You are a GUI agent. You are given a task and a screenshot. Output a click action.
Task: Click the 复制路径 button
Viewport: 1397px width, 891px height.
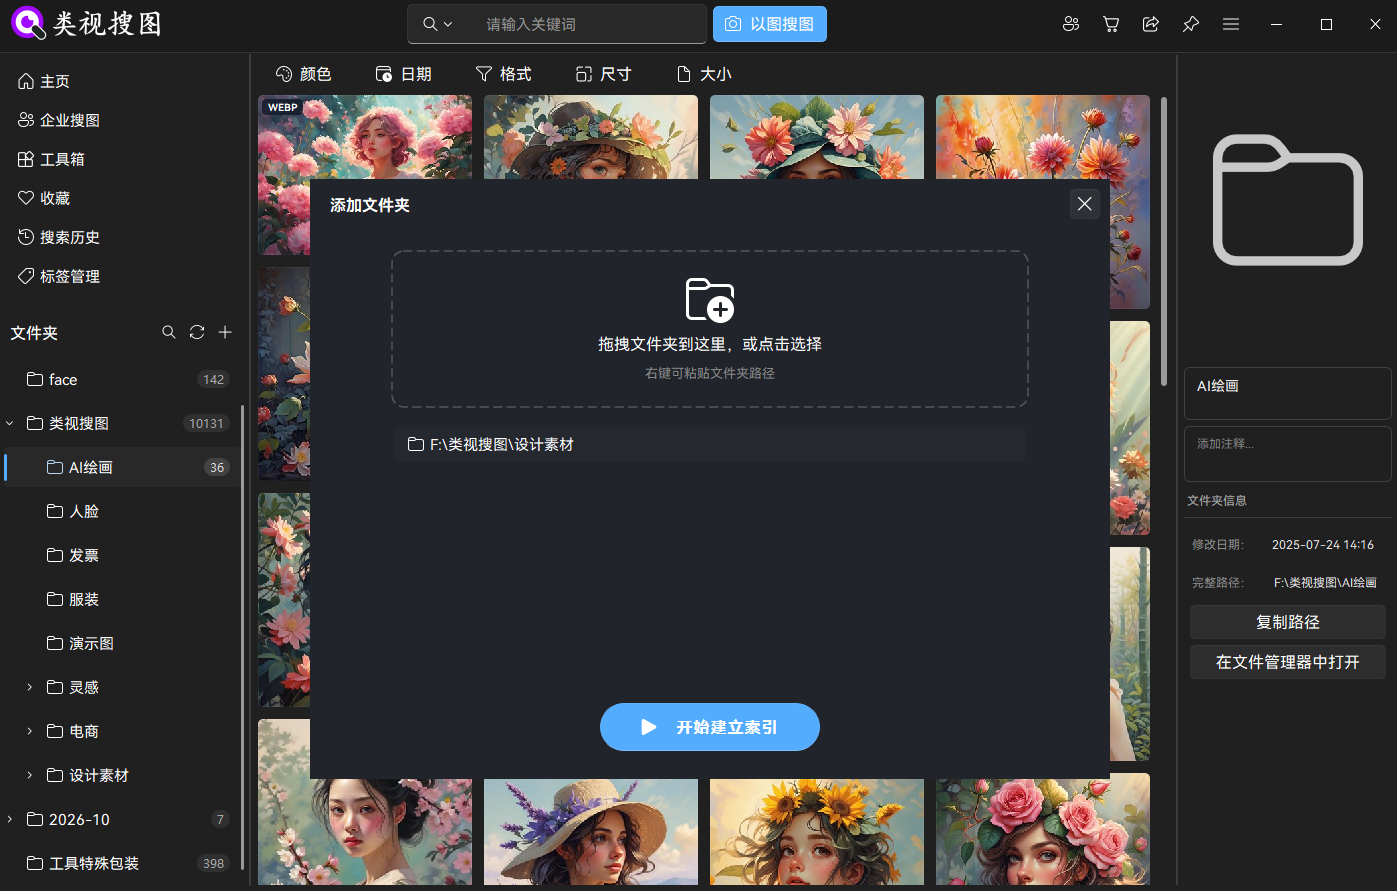pos(1288,622)
